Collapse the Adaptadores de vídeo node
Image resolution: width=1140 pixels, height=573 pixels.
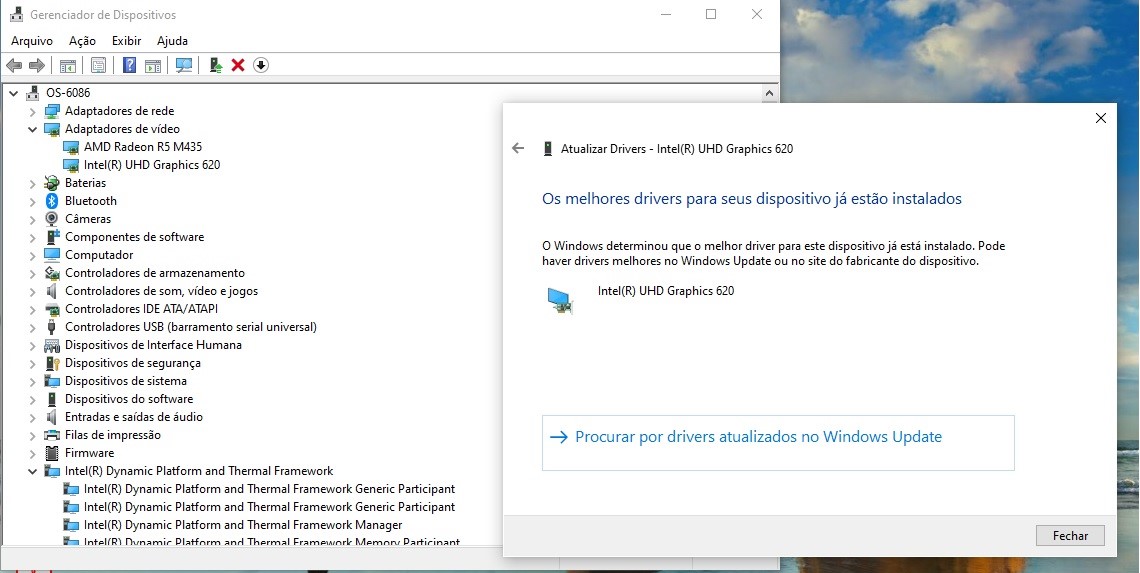tap(32, 129)
